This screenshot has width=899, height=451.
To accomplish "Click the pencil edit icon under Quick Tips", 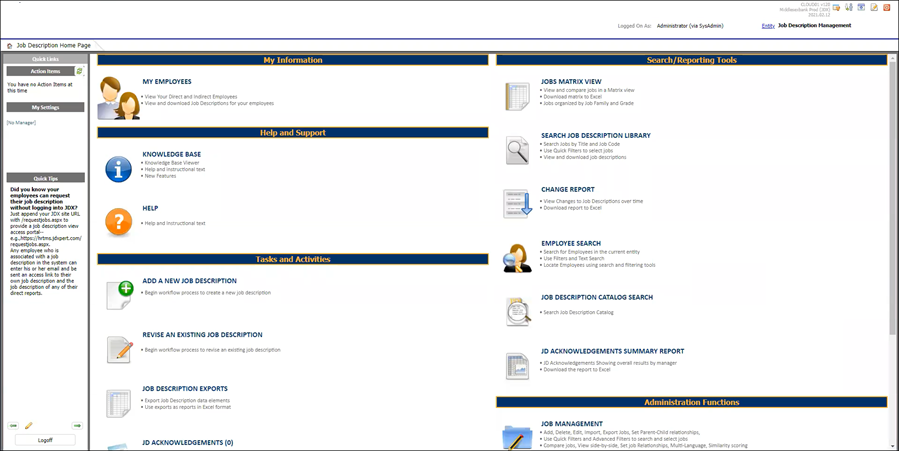I will tap(29, 426).
